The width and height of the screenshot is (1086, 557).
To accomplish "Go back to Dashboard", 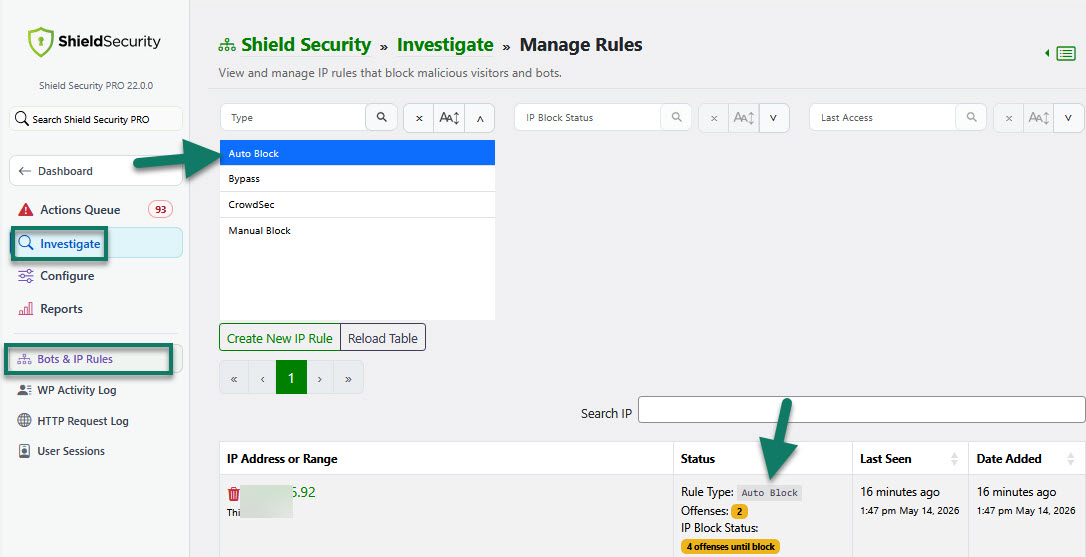I will [96, 171].
